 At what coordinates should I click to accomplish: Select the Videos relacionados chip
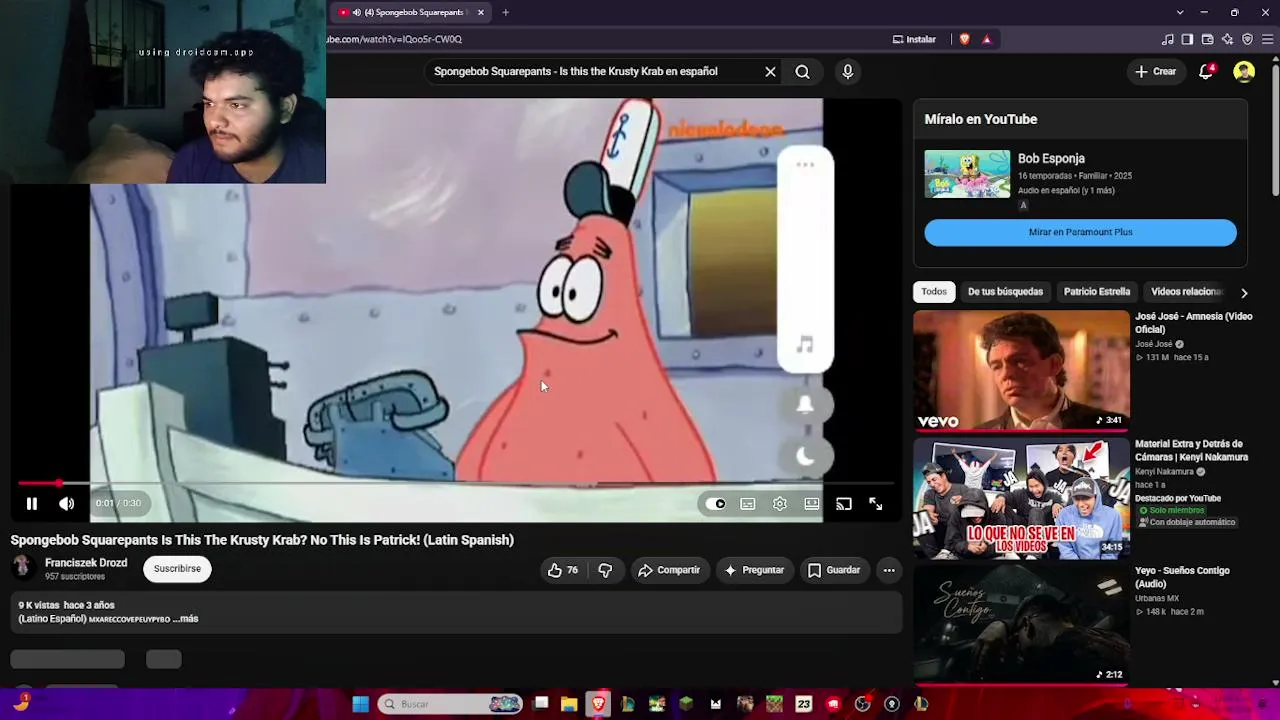click(x=1187, y=292)
